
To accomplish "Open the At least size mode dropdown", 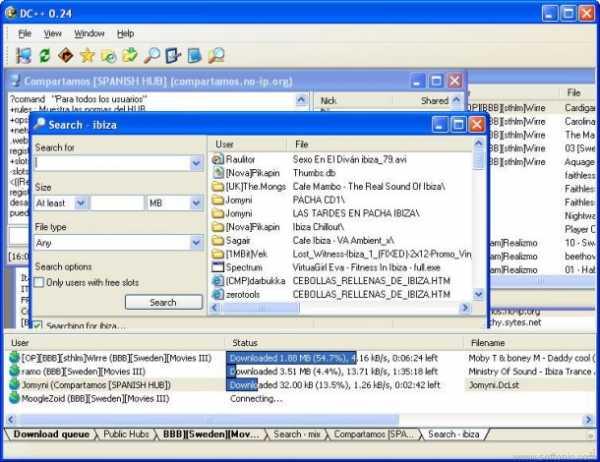I will click(81, 203).
